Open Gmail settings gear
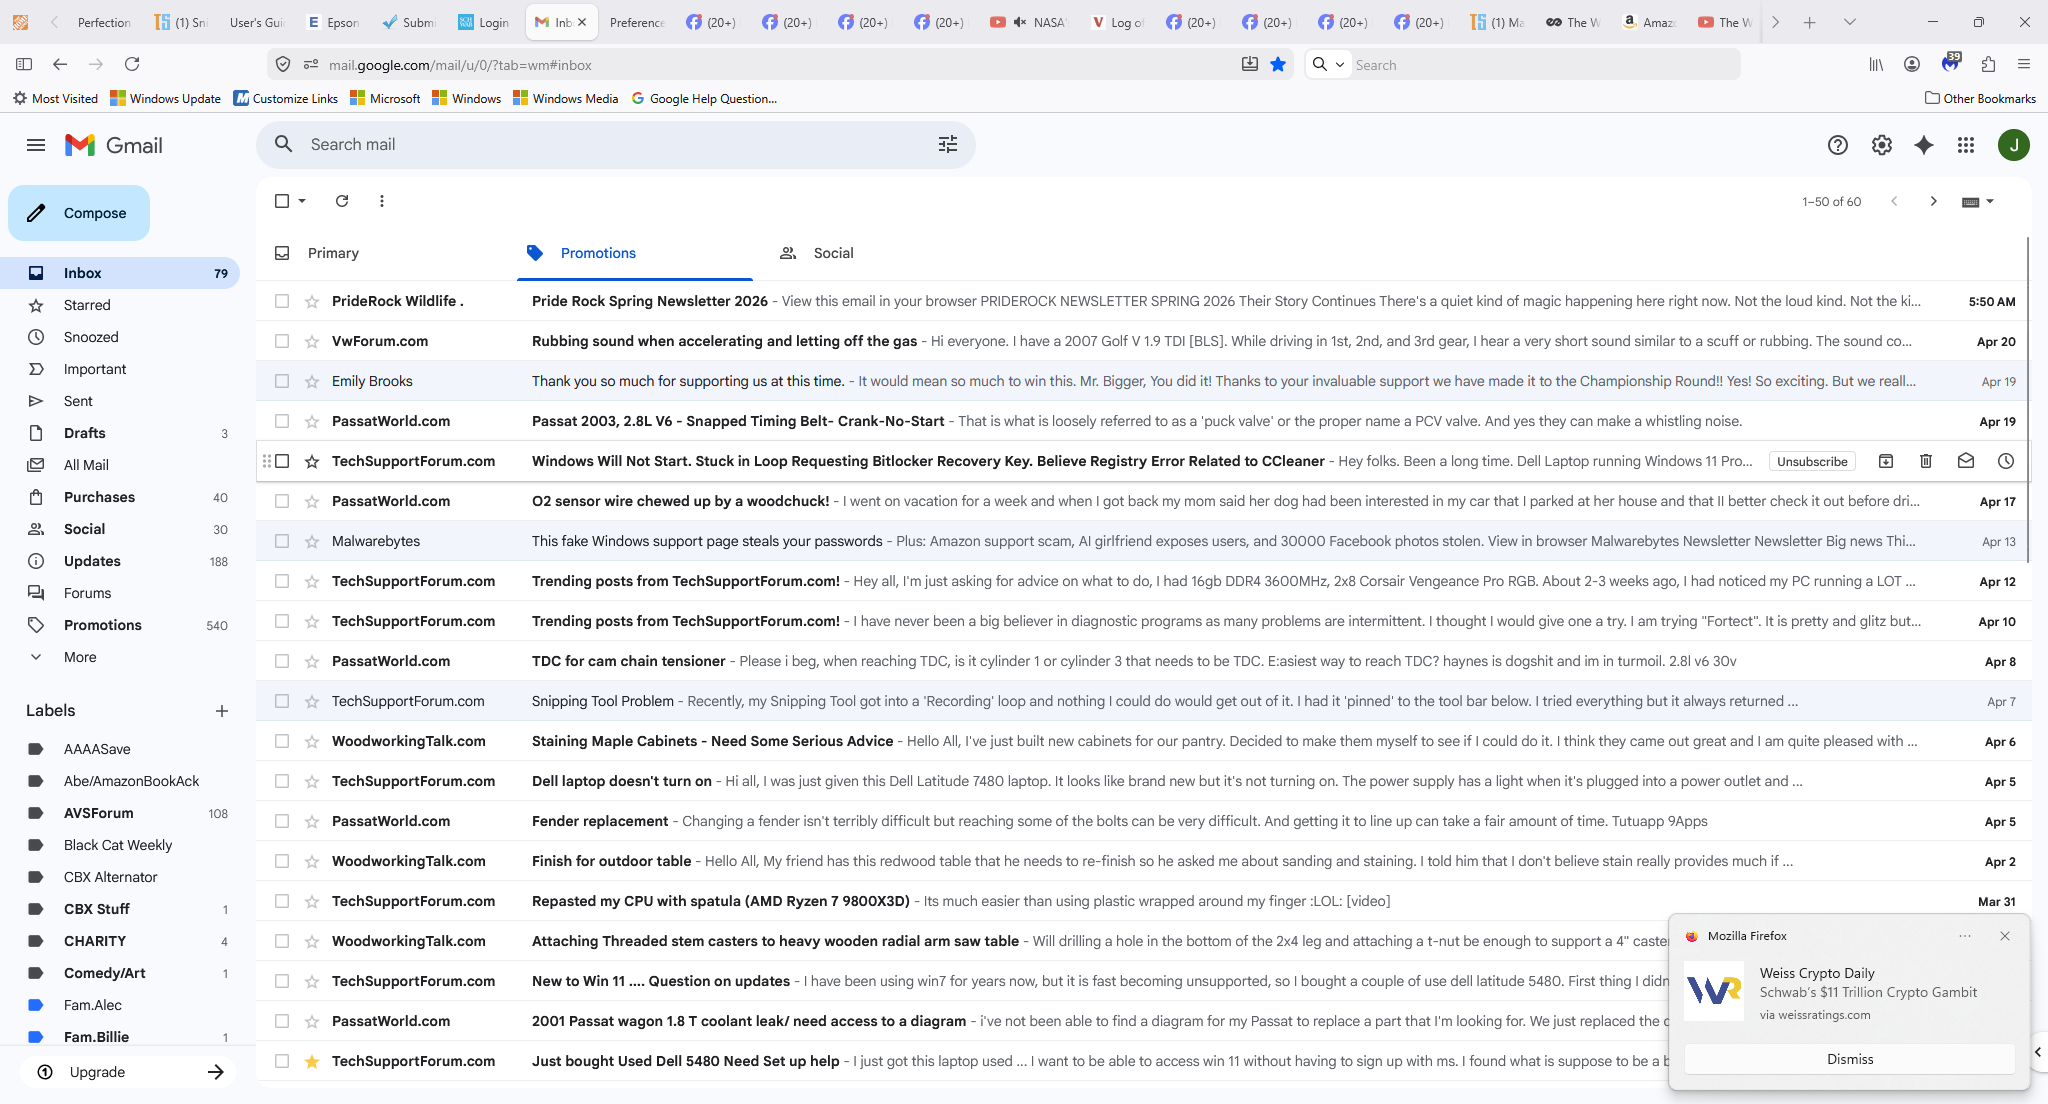The height and width of the screenshot is (1104, 2048). [1881, 145]
